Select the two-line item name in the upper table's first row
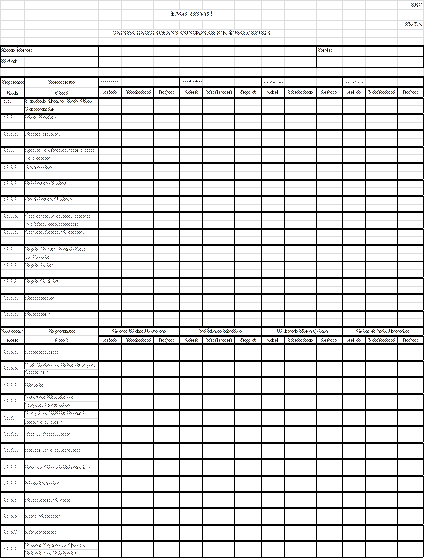 pos(59,105)
